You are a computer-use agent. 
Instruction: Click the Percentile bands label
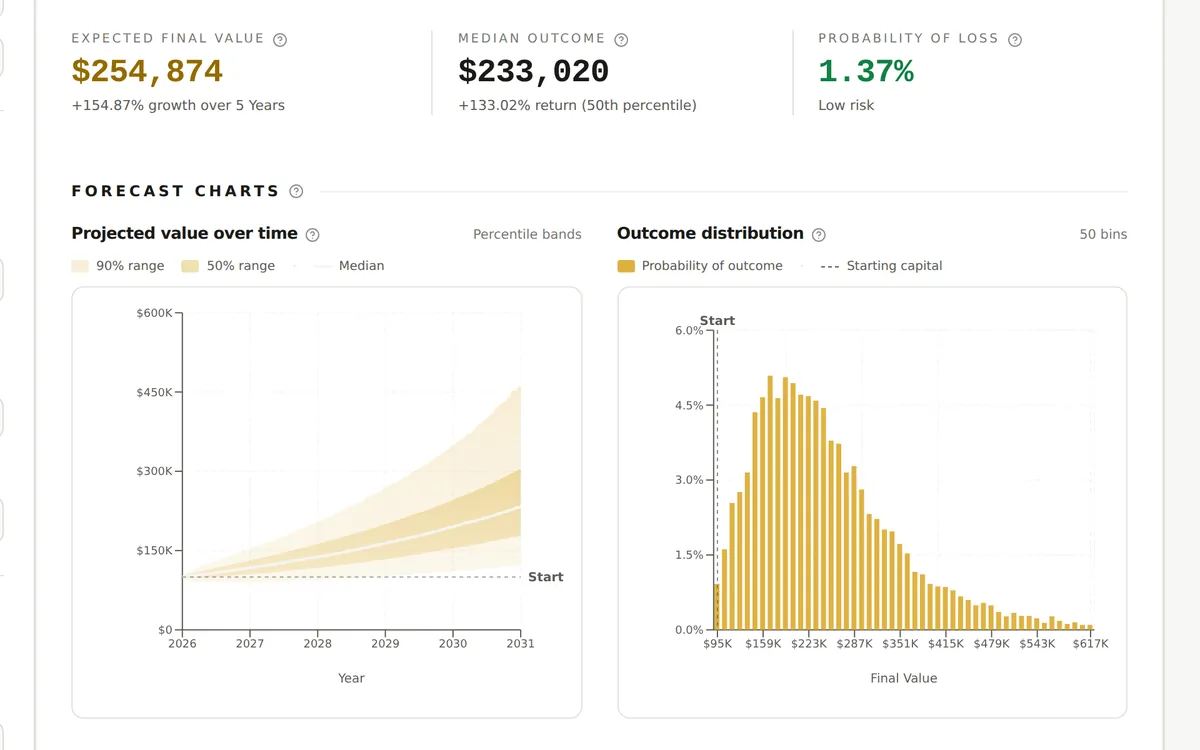(527, 234)
